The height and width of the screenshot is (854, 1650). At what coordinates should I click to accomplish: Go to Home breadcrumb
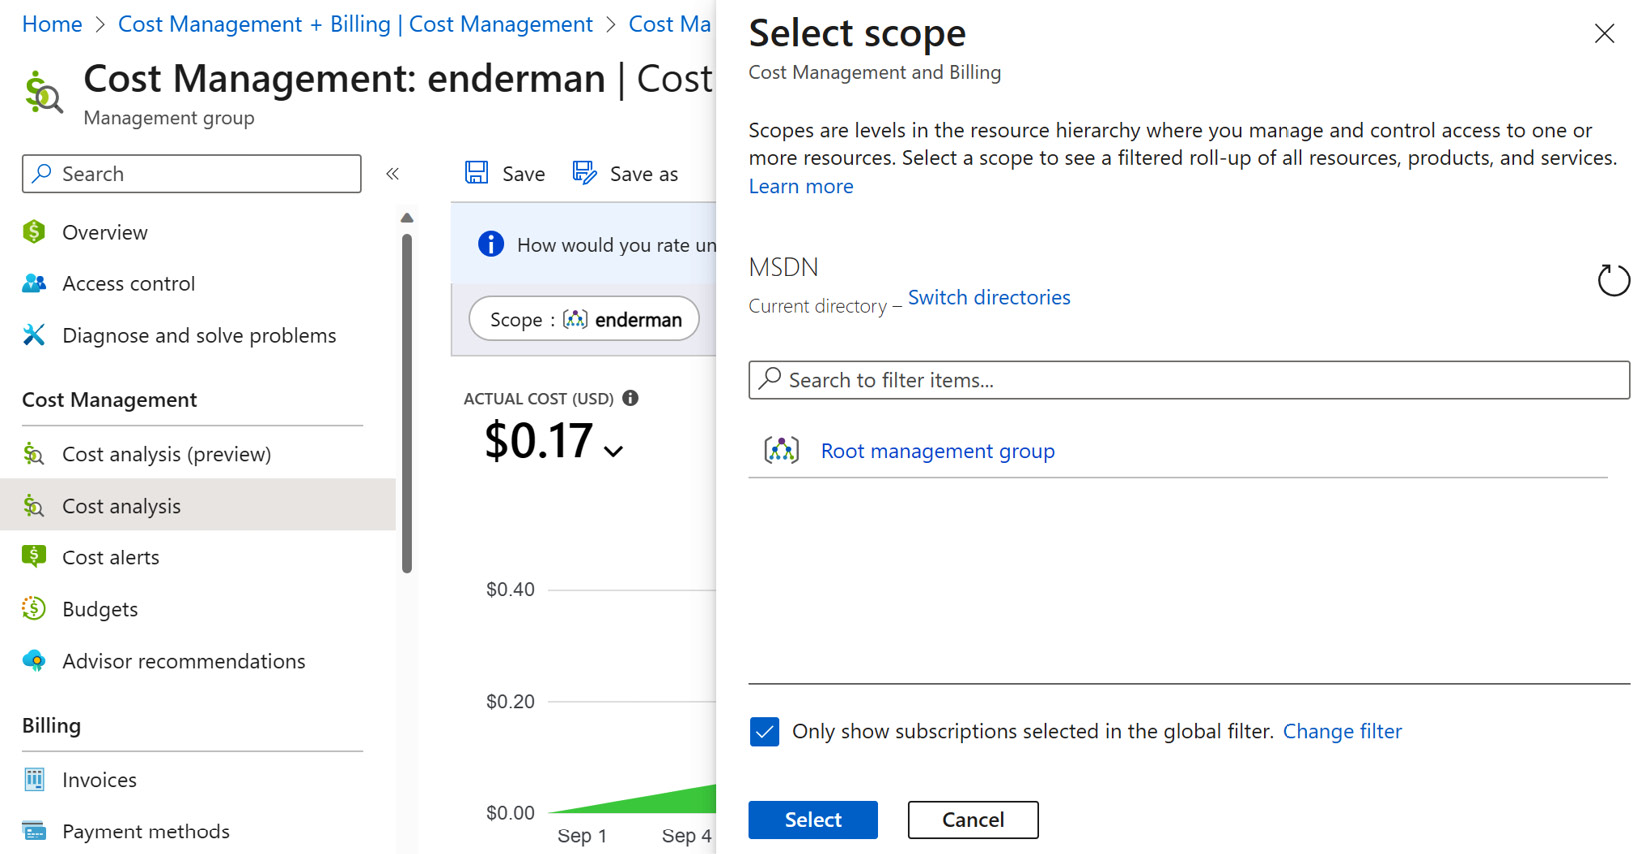point(52,24)
